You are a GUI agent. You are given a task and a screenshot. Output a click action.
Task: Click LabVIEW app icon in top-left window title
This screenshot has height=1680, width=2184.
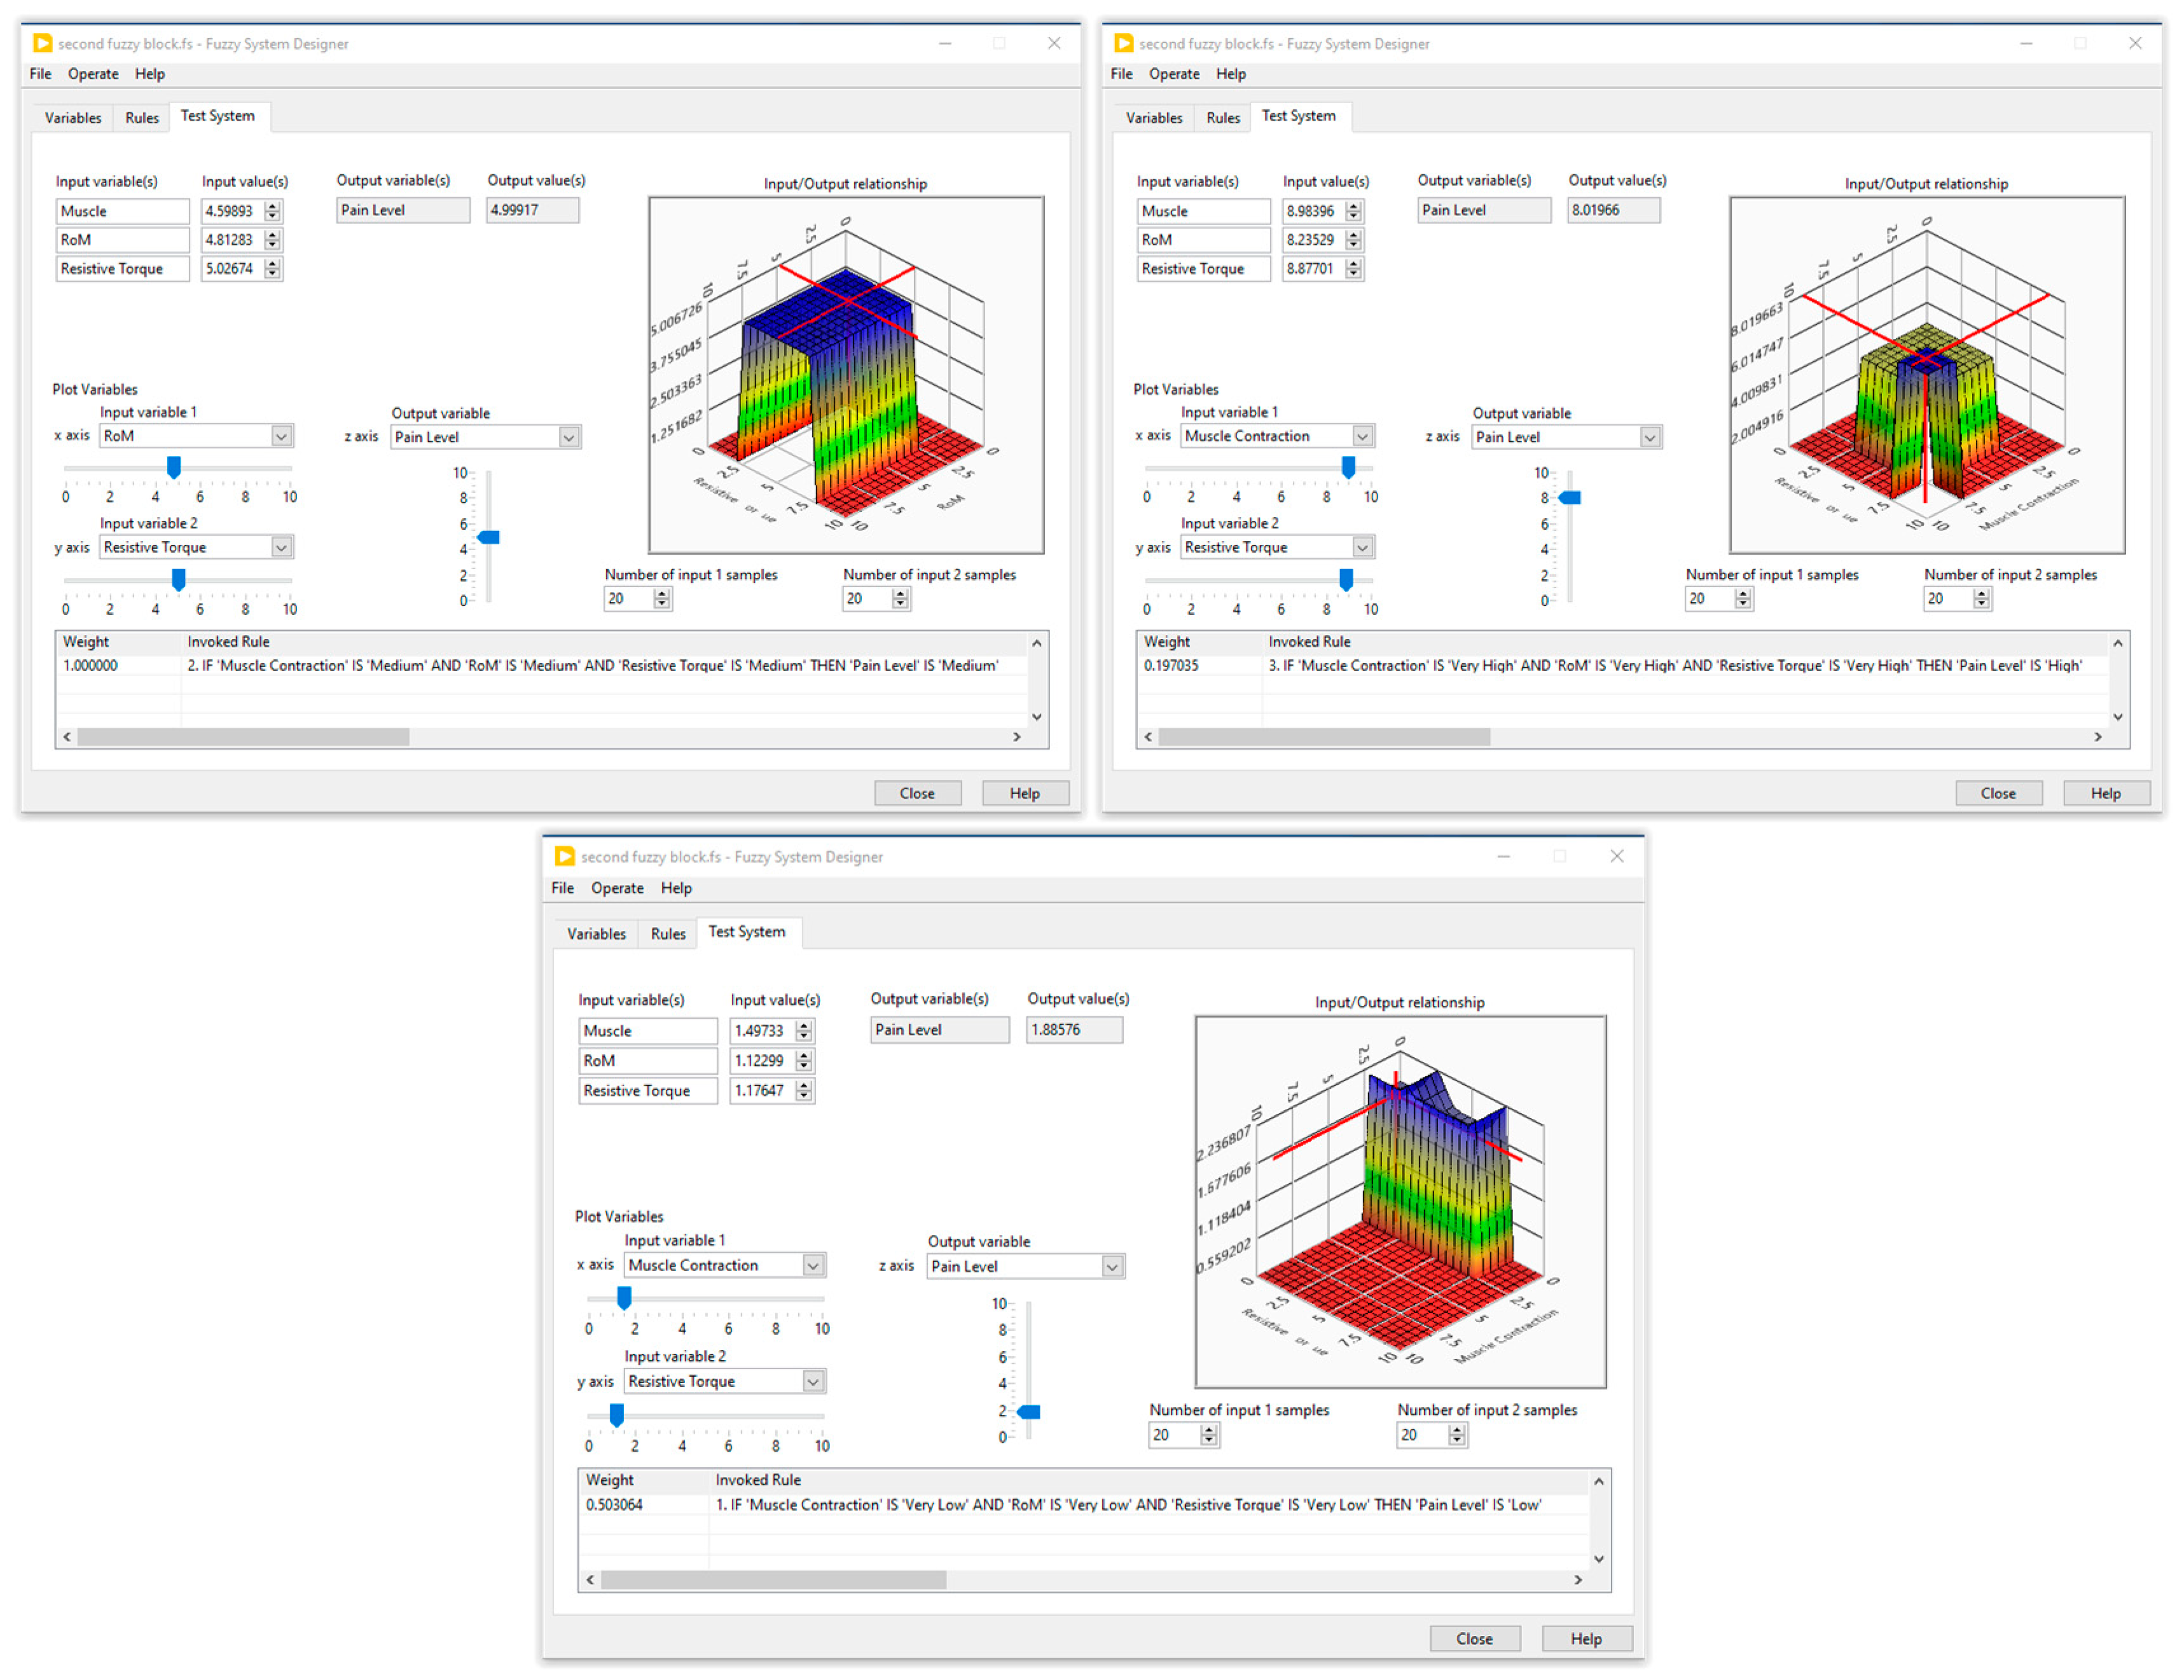click(42, 43)
